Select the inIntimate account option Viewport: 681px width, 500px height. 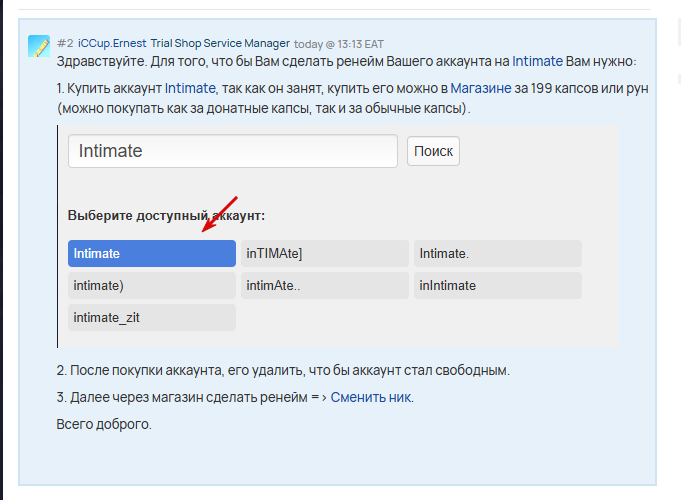click(x=497, y=286)
